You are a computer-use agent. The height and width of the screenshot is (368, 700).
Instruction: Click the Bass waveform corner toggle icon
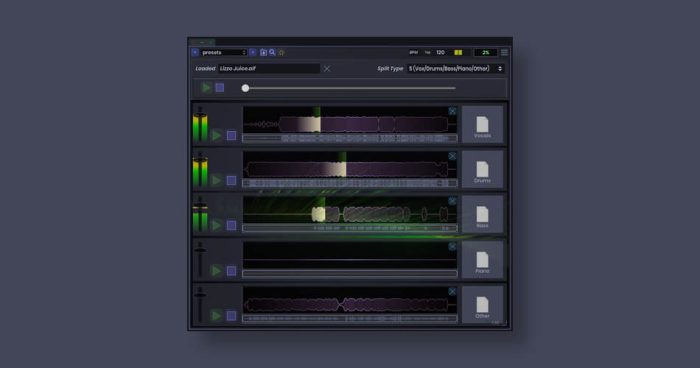tap(452, 201)
